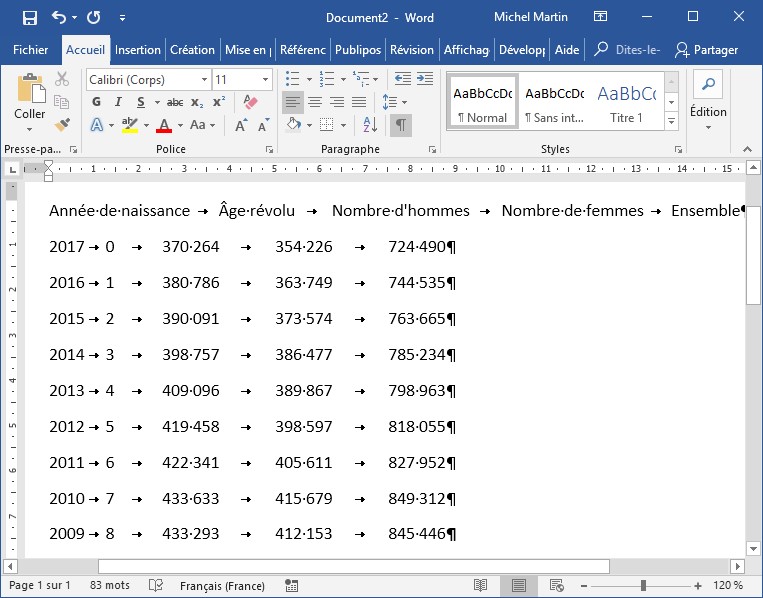Click Français (France) language in status bar
This screenshot has height=598, width=763.
[x=221, y=585]
